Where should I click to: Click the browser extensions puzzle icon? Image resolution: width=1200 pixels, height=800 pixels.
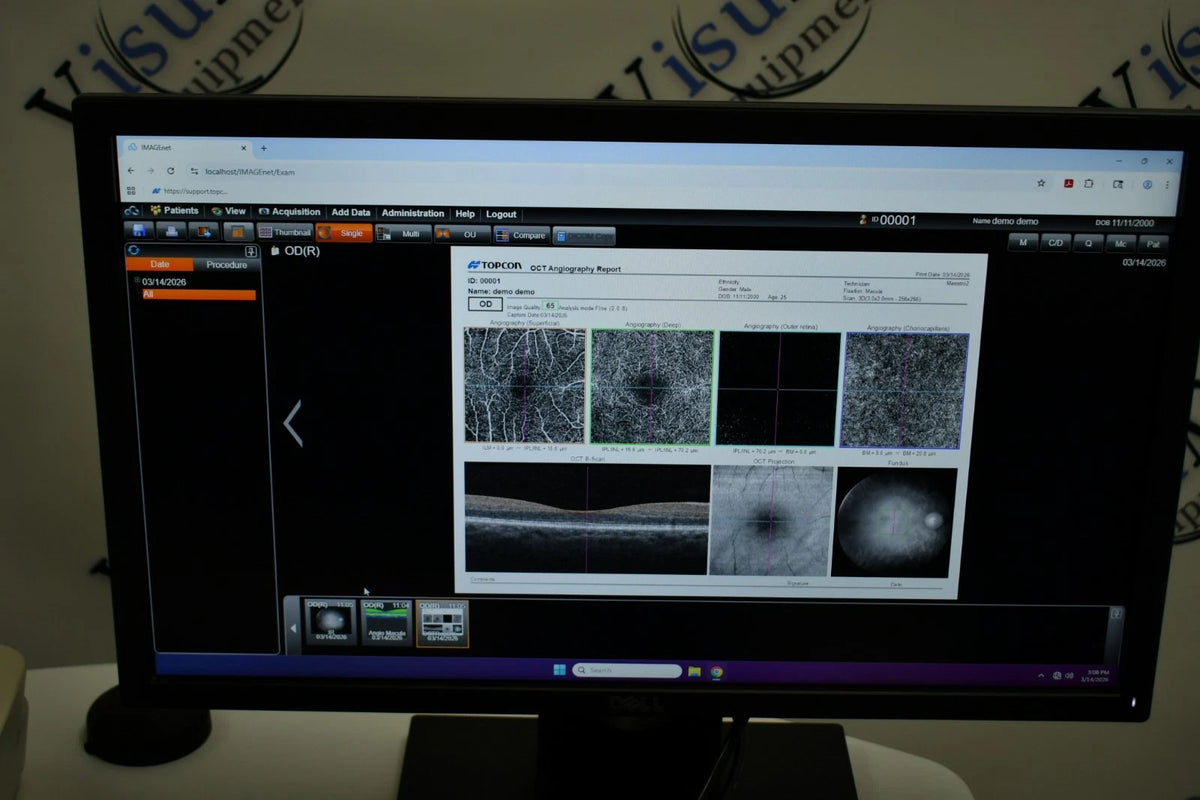(1089, 184)
